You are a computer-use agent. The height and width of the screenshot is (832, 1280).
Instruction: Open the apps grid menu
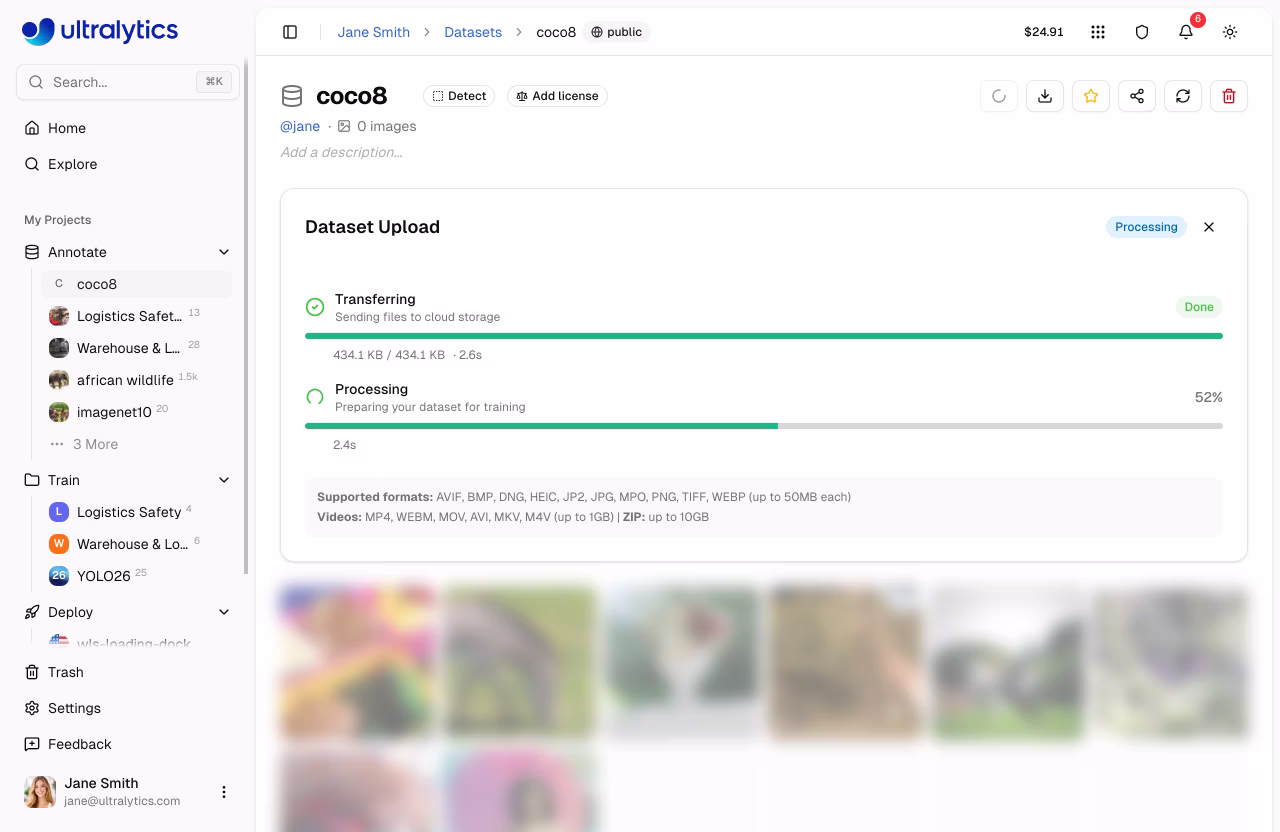pos(1098,32)
